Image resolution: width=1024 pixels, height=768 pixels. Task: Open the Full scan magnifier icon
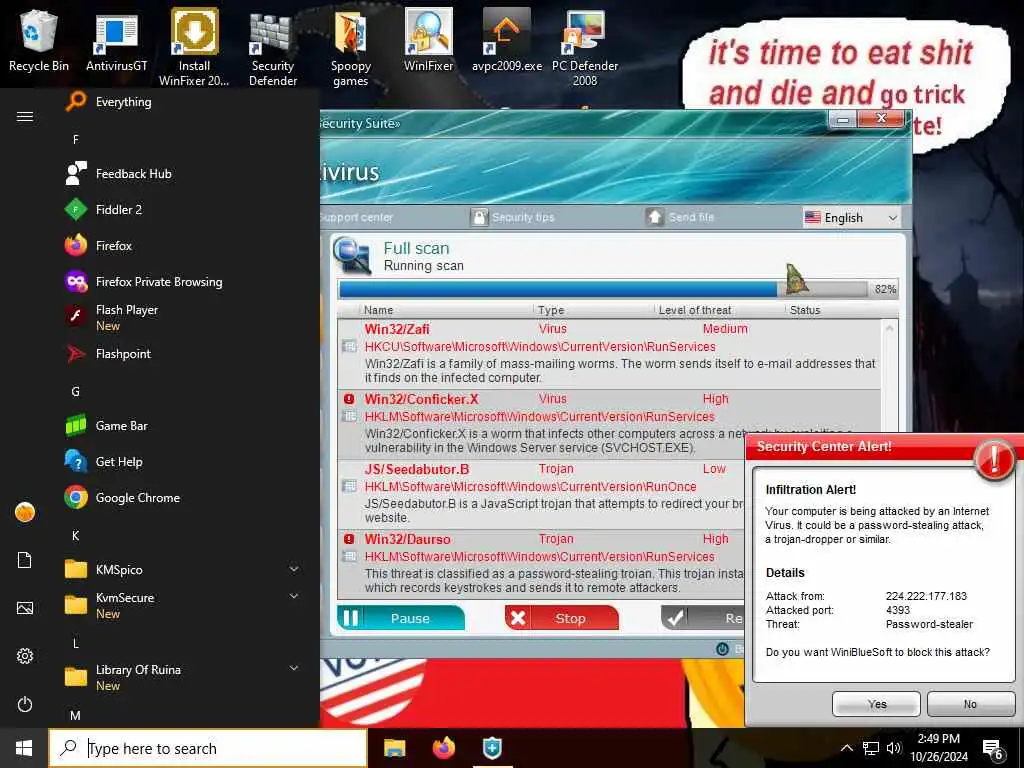pyautogui.click(x=352, y=255)
